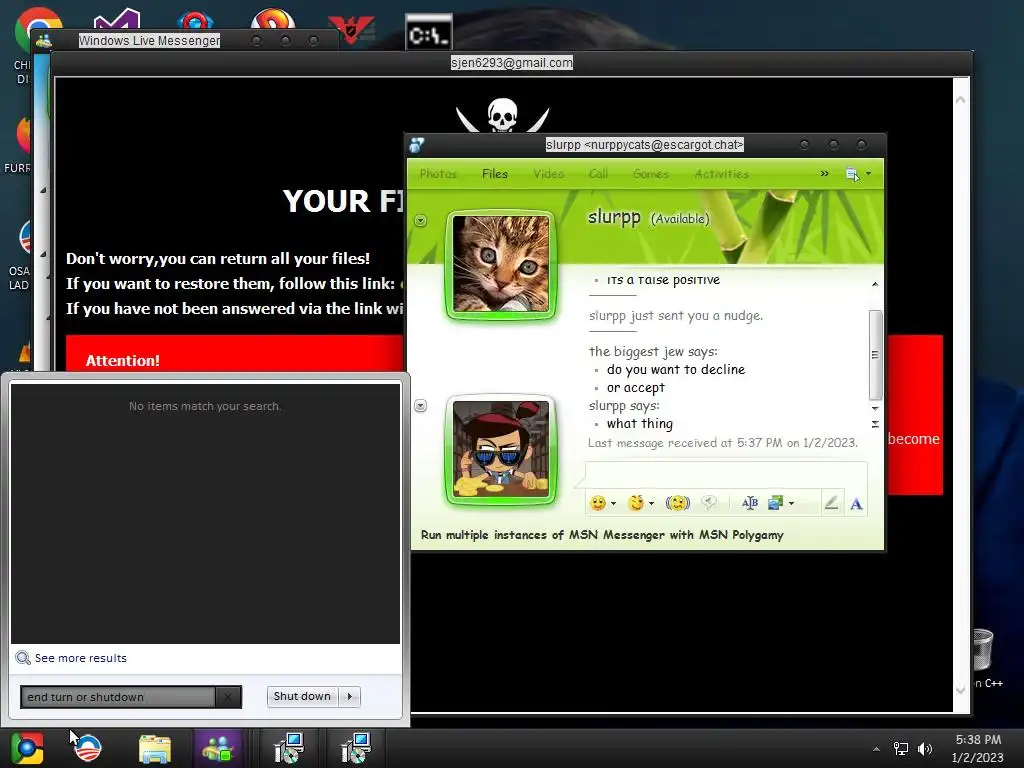Switch to handwriting pencil mode
Screen dimensions: 1024x768
pyautogui.click(x=831, y=503)
